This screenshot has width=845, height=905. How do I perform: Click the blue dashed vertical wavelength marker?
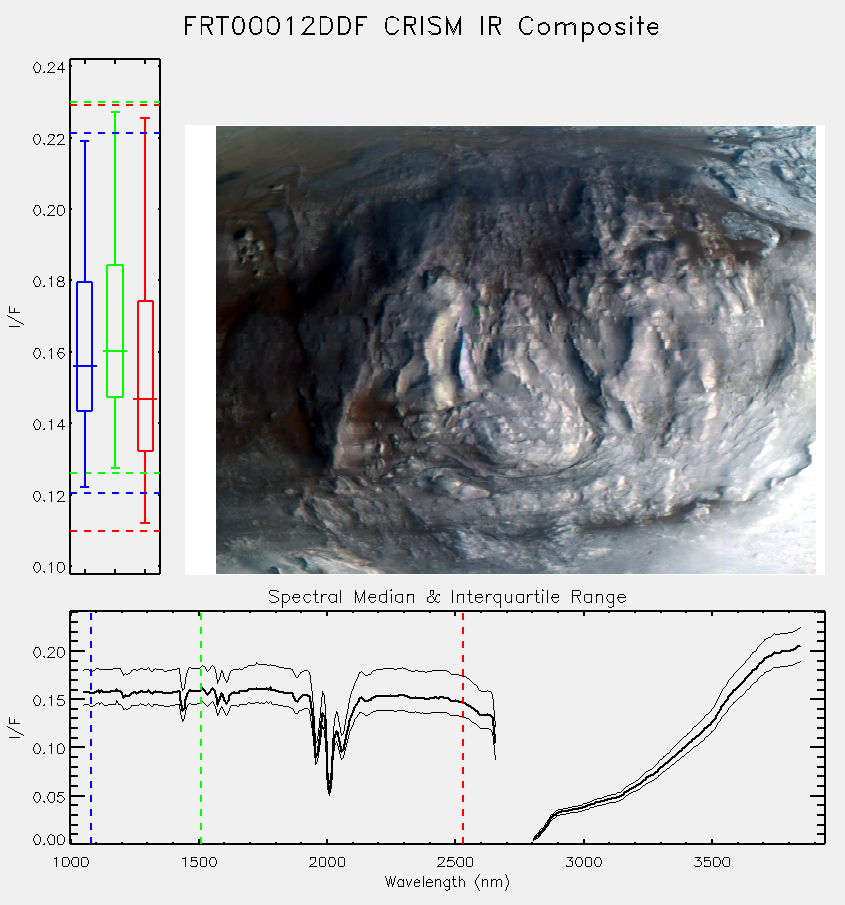point(91,727)
